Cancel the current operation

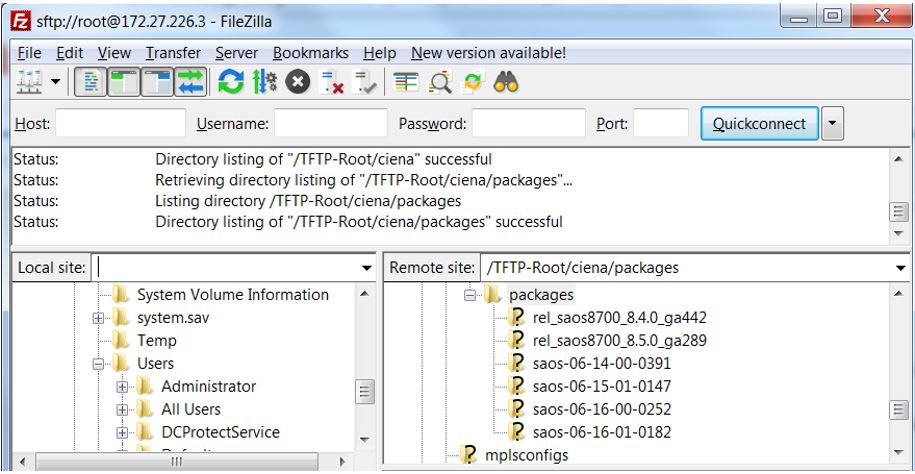click(x=296, y=84)
